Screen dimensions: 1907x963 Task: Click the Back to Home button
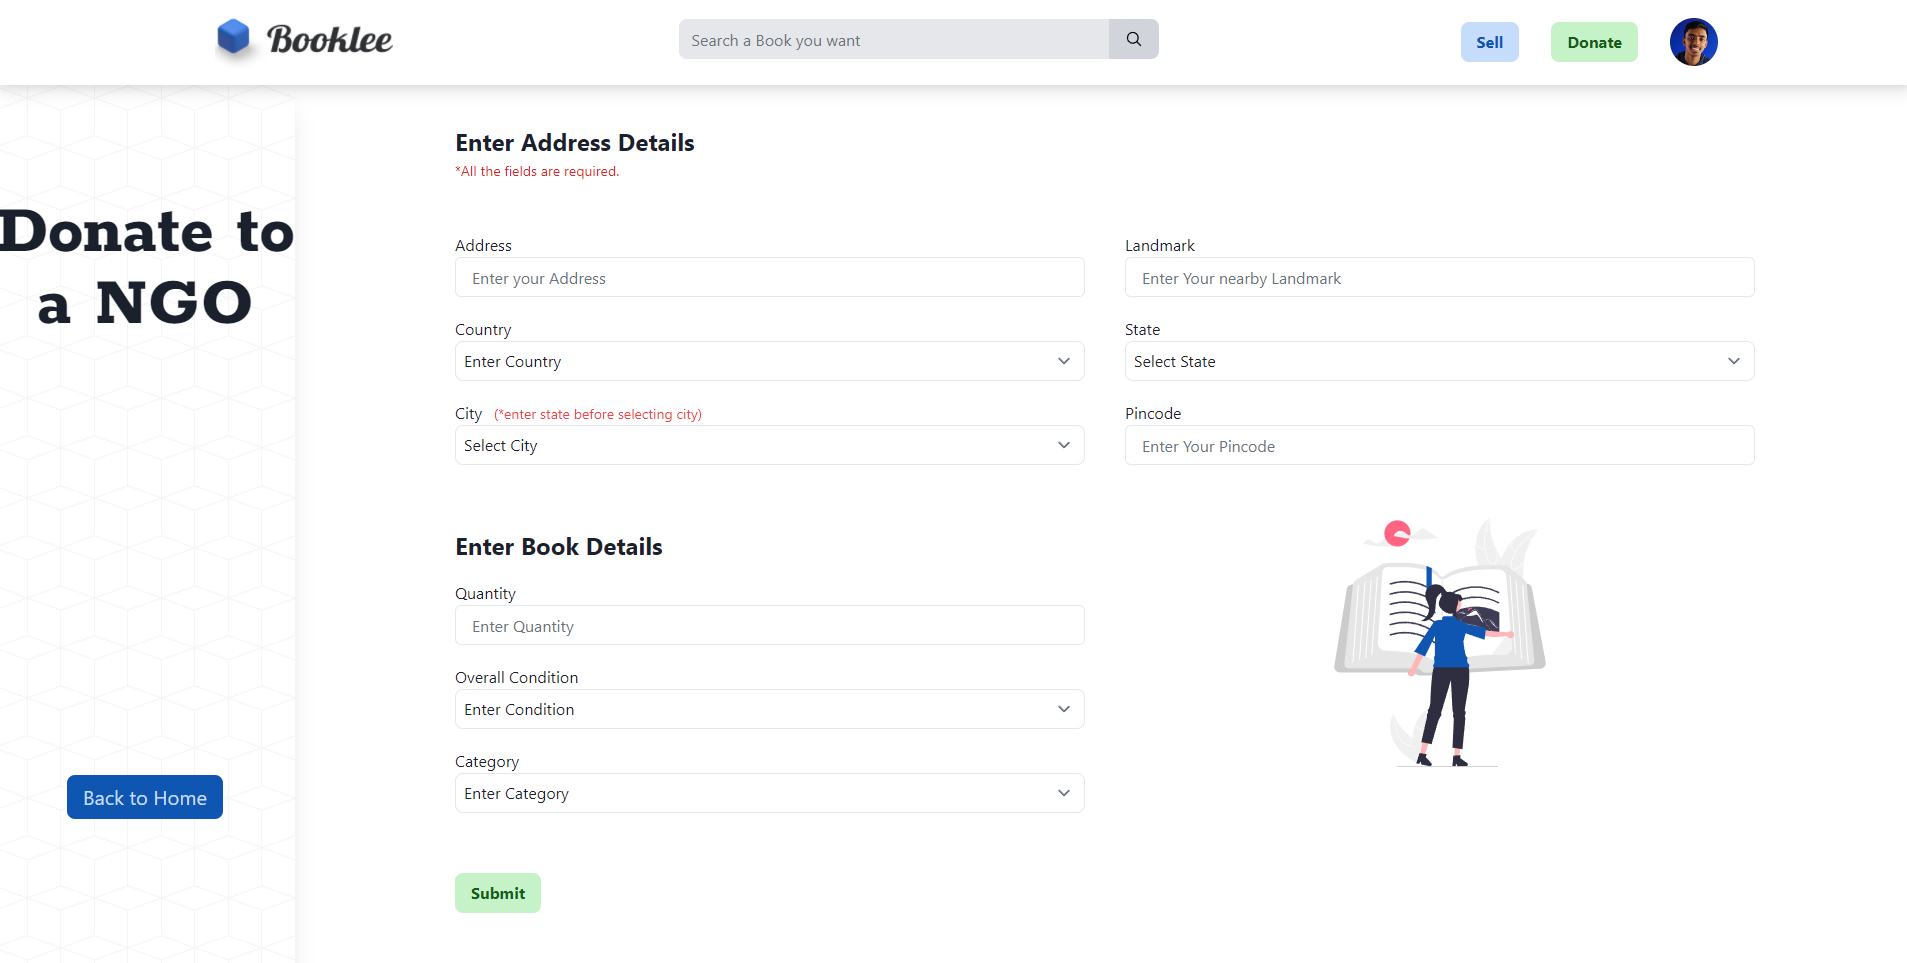click(x=145, y=797)
